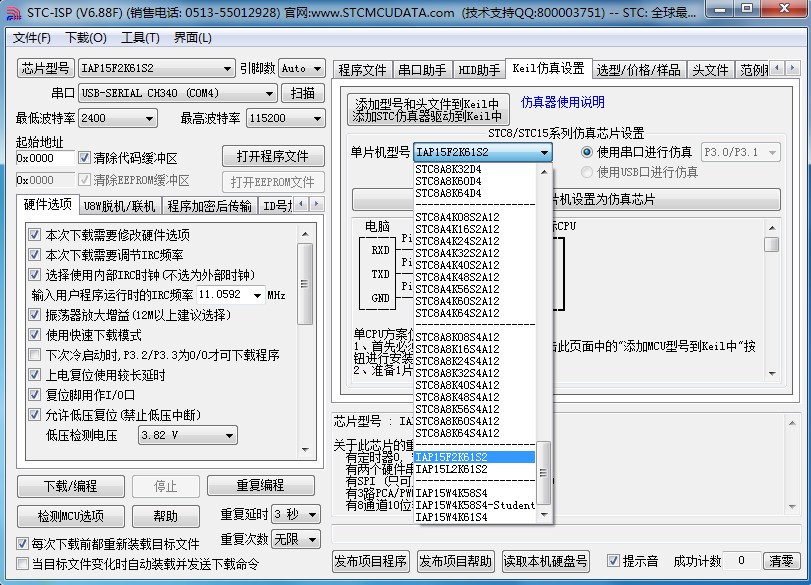The image size is (811, 585).
Task: Switch to 选型/价格/样品 tab
Action: (x=639, y=70)
